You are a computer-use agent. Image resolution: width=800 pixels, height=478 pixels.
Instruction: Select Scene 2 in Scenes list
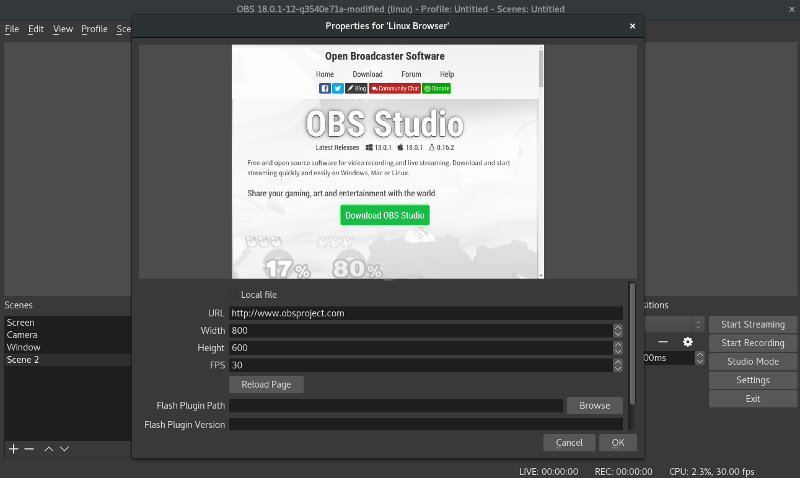(x=68, y=360)
